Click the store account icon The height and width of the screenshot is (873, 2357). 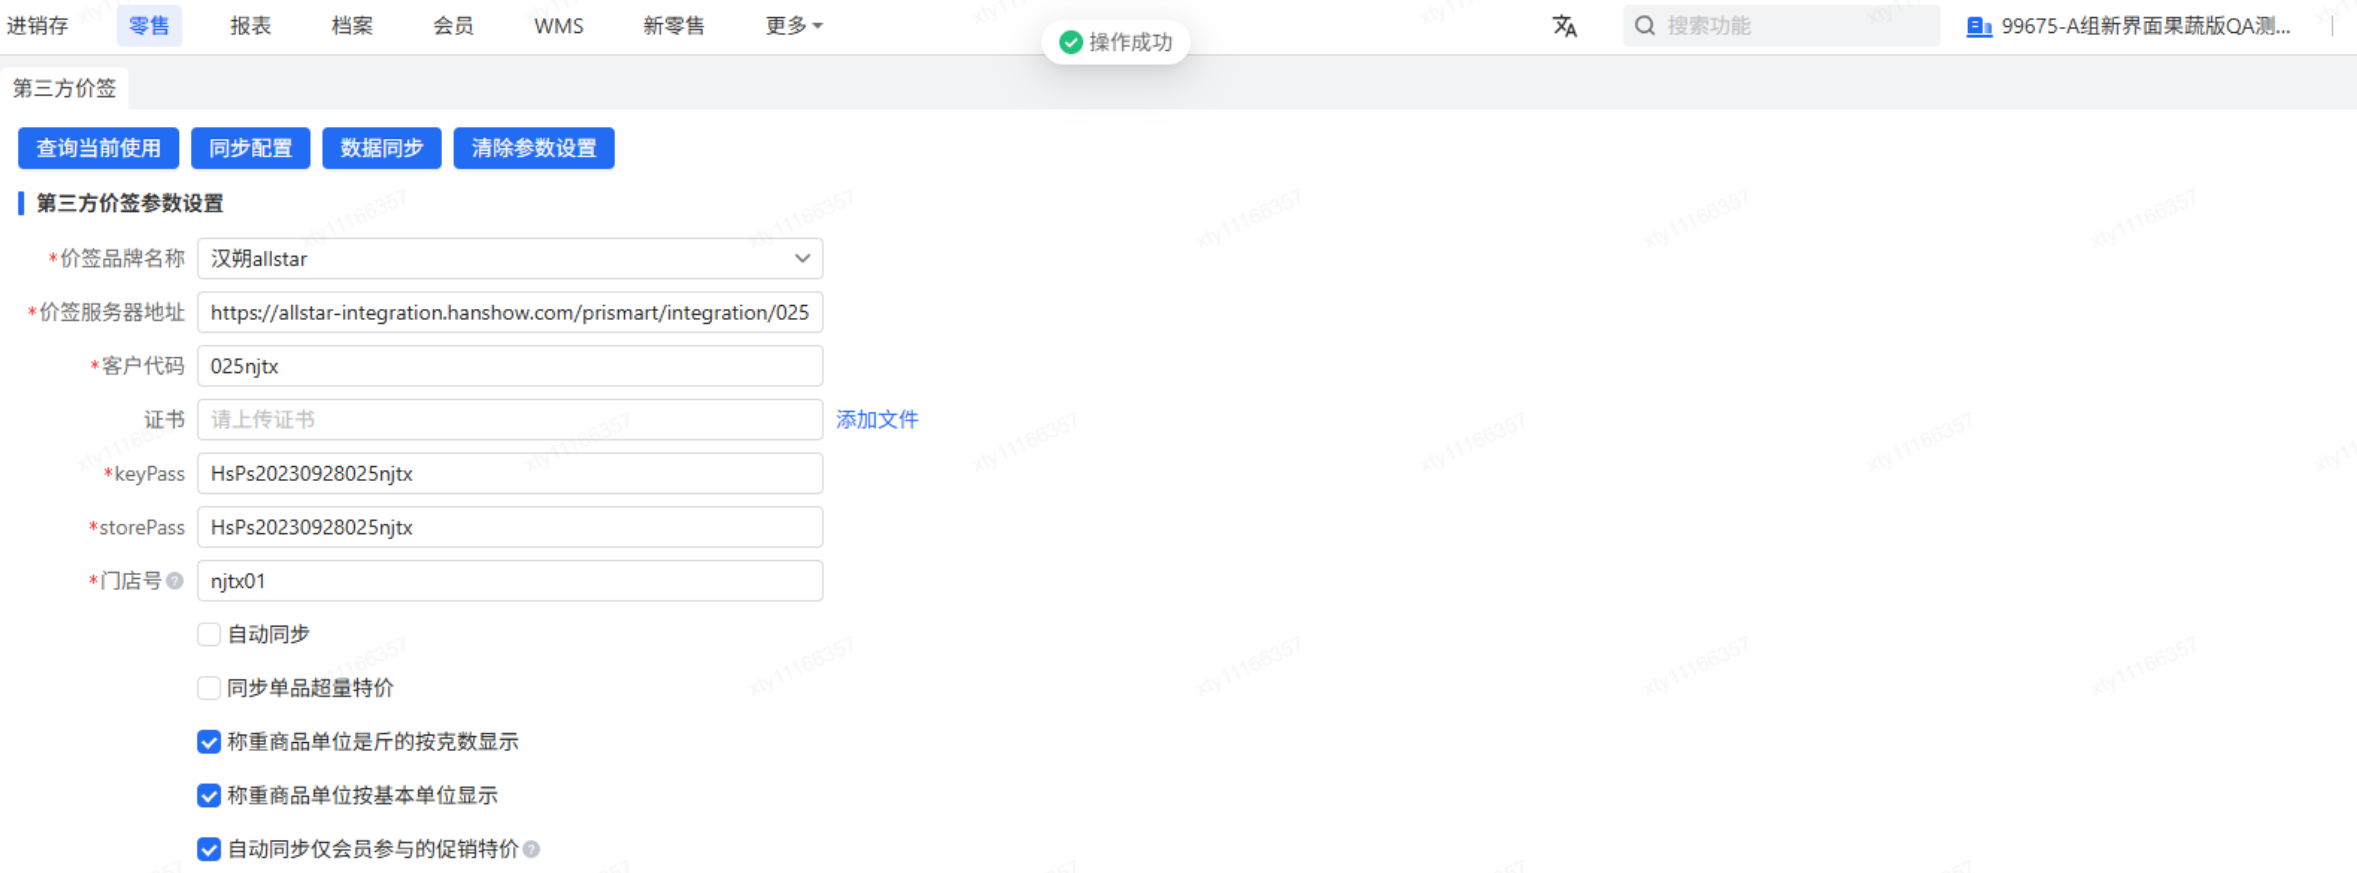1979,26
